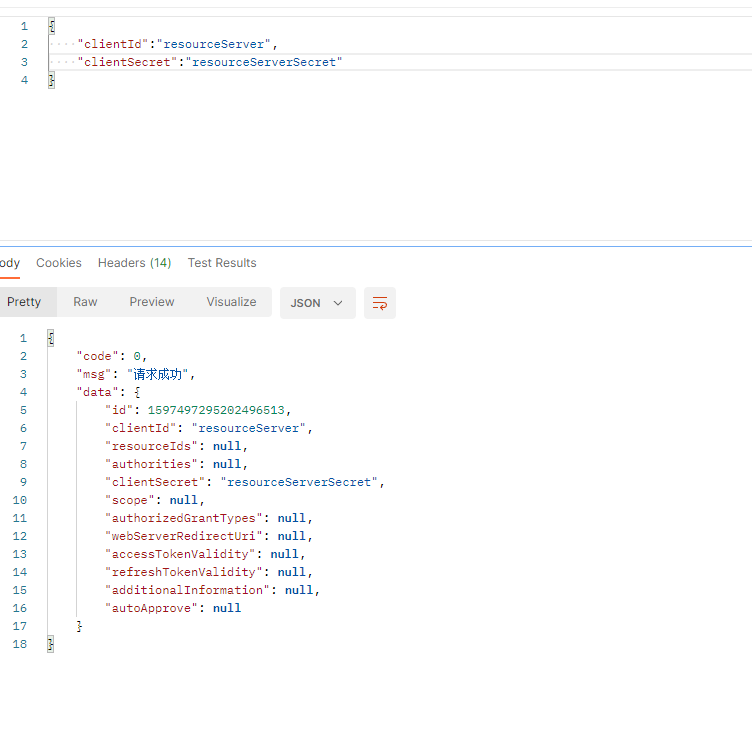The image size is (752, 742).
Task: Switch to the Preview view mode
Action: tap(152, 302)
